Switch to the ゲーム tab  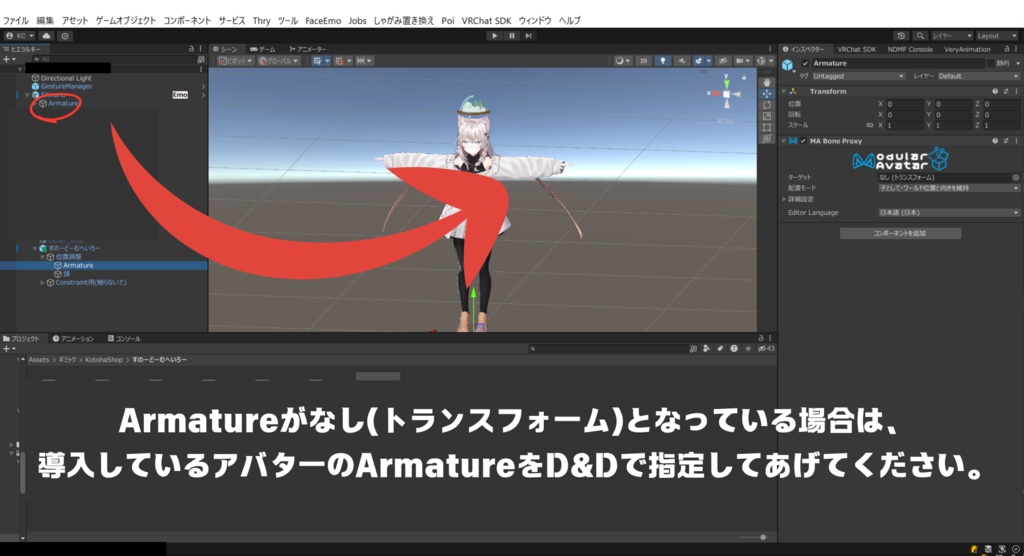coord(263,49)
